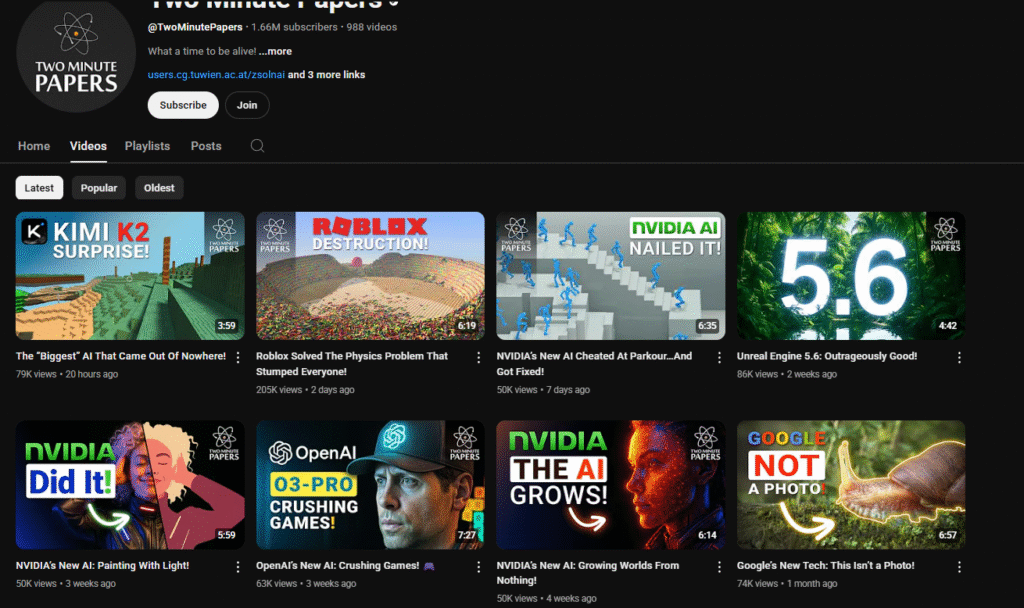Screen dimensions: 1024x608
Task: Click the '1.66M subscribers' text
Action: coord(295,27)
